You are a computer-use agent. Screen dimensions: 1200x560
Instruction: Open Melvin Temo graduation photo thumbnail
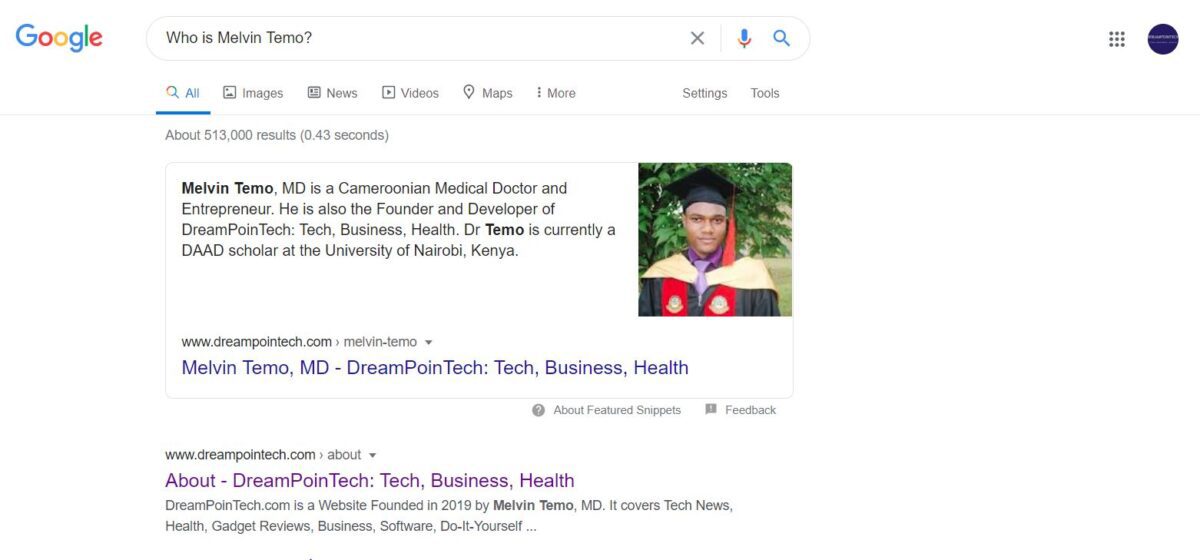715,240
